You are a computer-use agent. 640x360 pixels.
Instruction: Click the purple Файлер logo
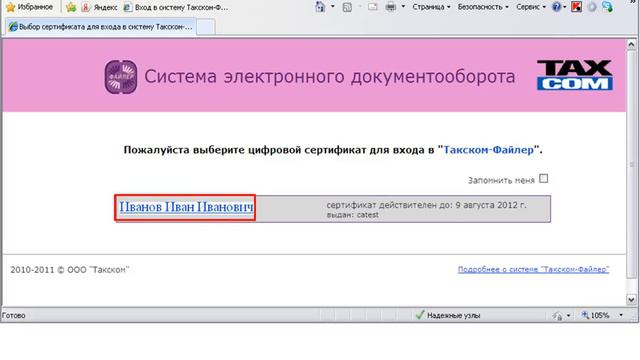tap(120, 77)
